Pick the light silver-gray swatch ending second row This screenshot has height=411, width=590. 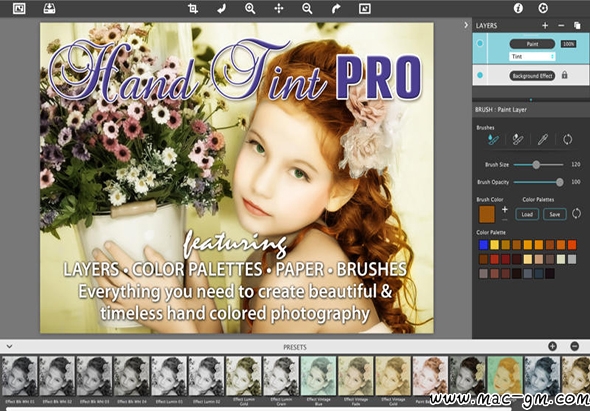click(x=572, y=259)
